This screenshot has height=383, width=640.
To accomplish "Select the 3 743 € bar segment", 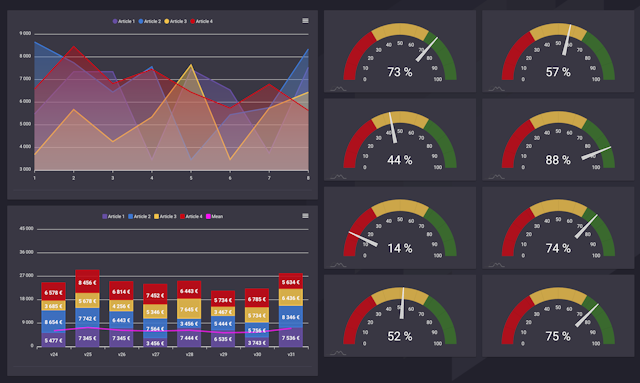I will [257, 343].
